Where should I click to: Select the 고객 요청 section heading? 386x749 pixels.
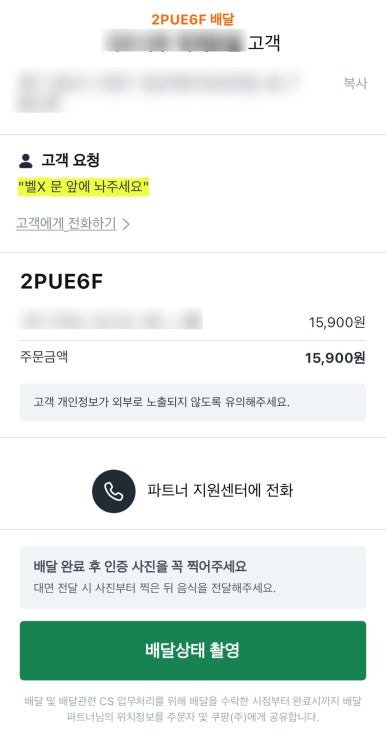71,160
